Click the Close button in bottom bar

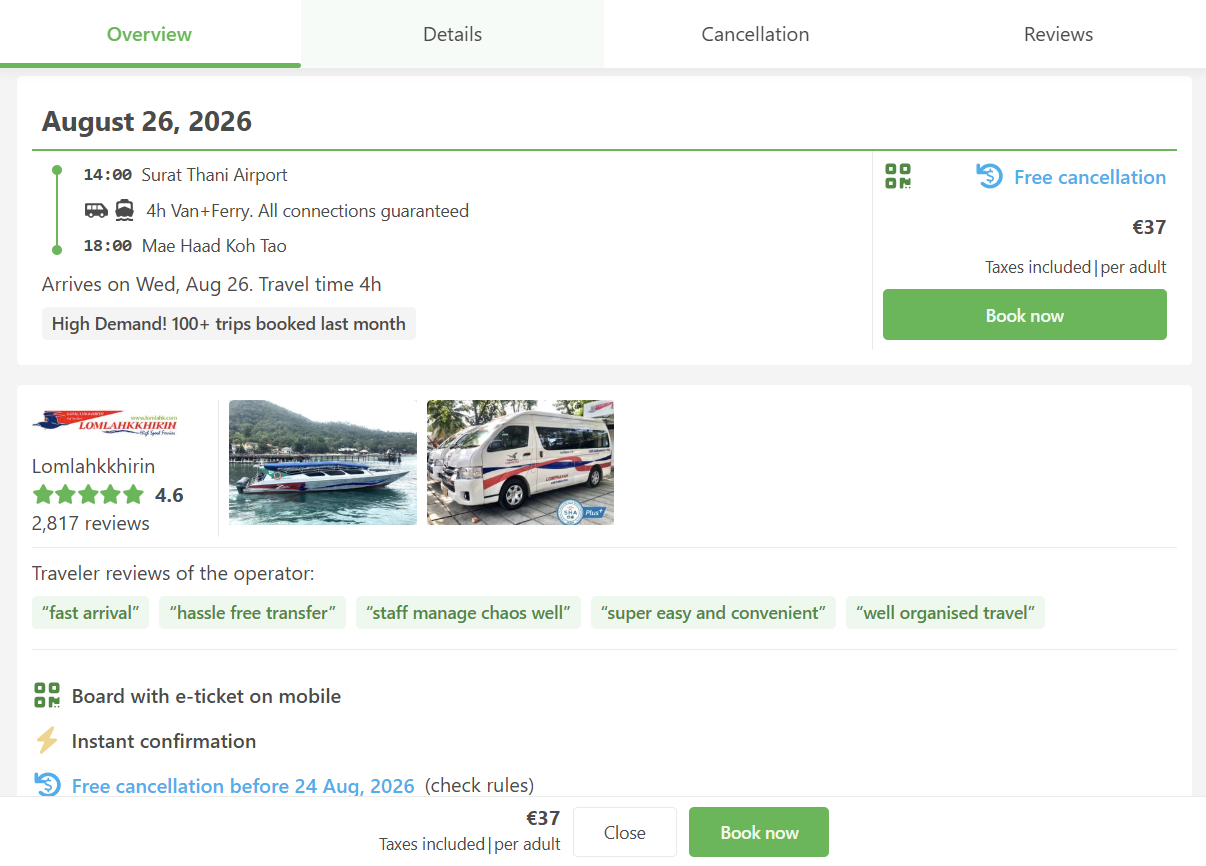(x=625, y=832)
